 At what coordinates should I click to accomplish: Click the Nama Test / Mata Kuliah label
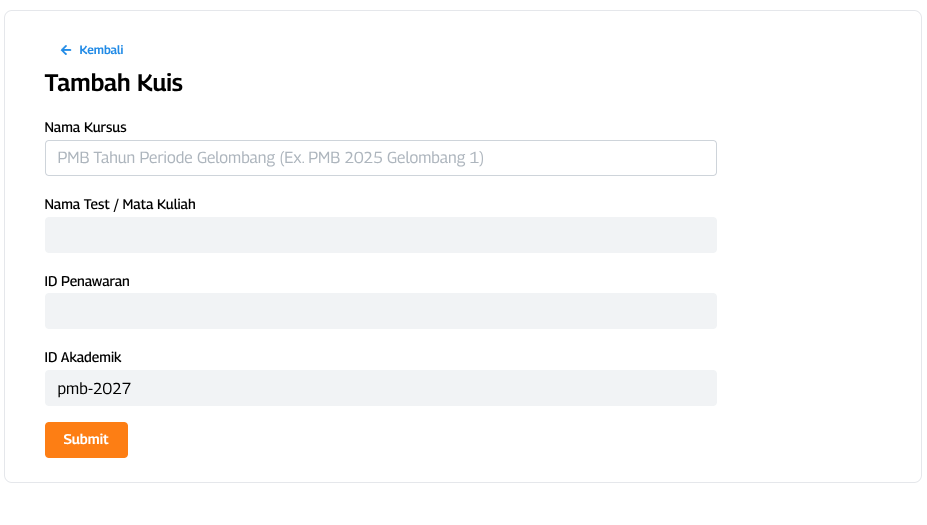(x=120, y=204)
